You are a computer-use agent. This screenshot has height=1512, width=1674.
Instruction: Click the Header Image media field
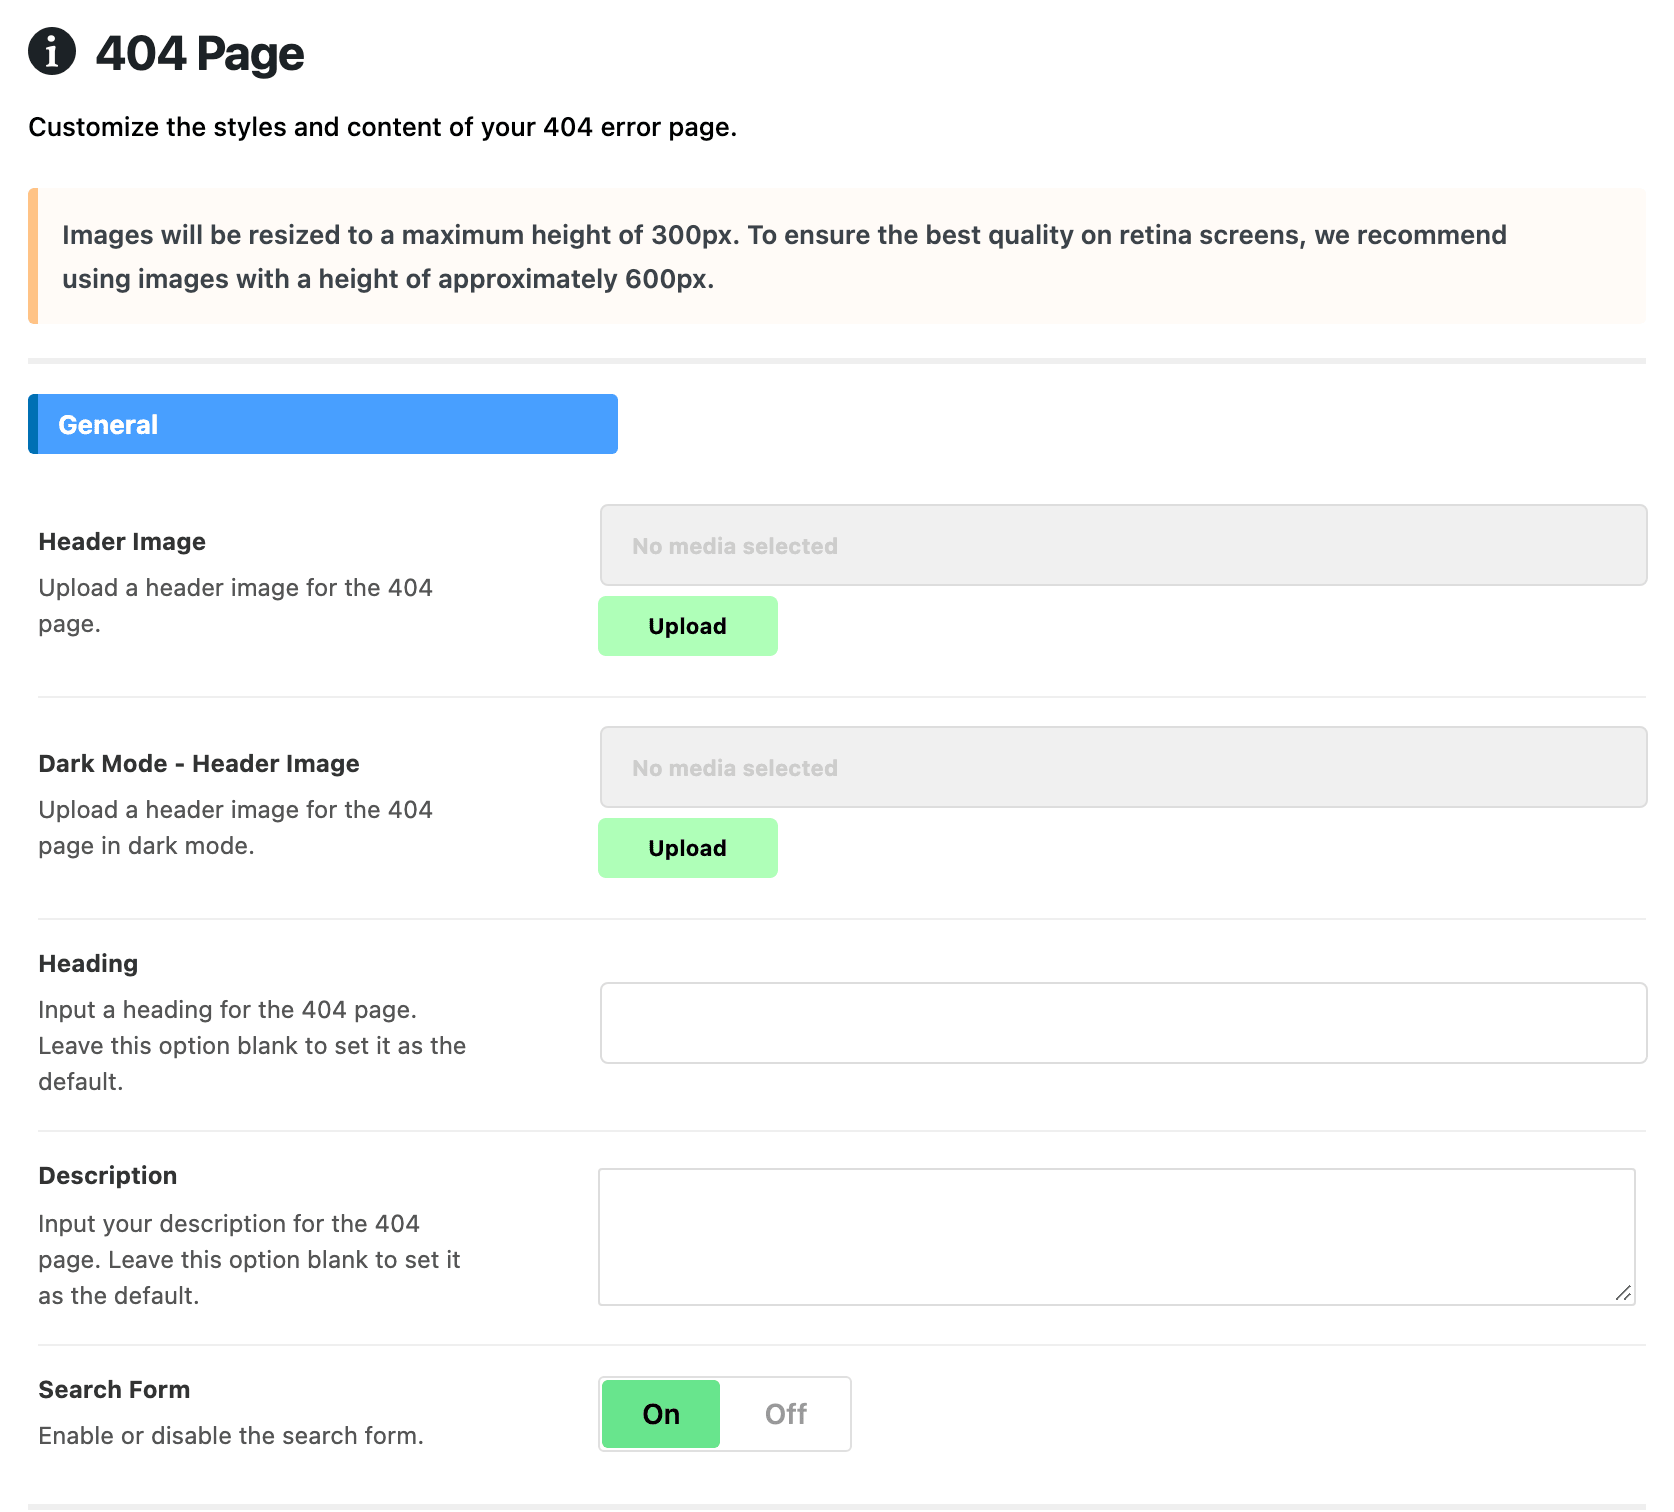click(1123, 545)
